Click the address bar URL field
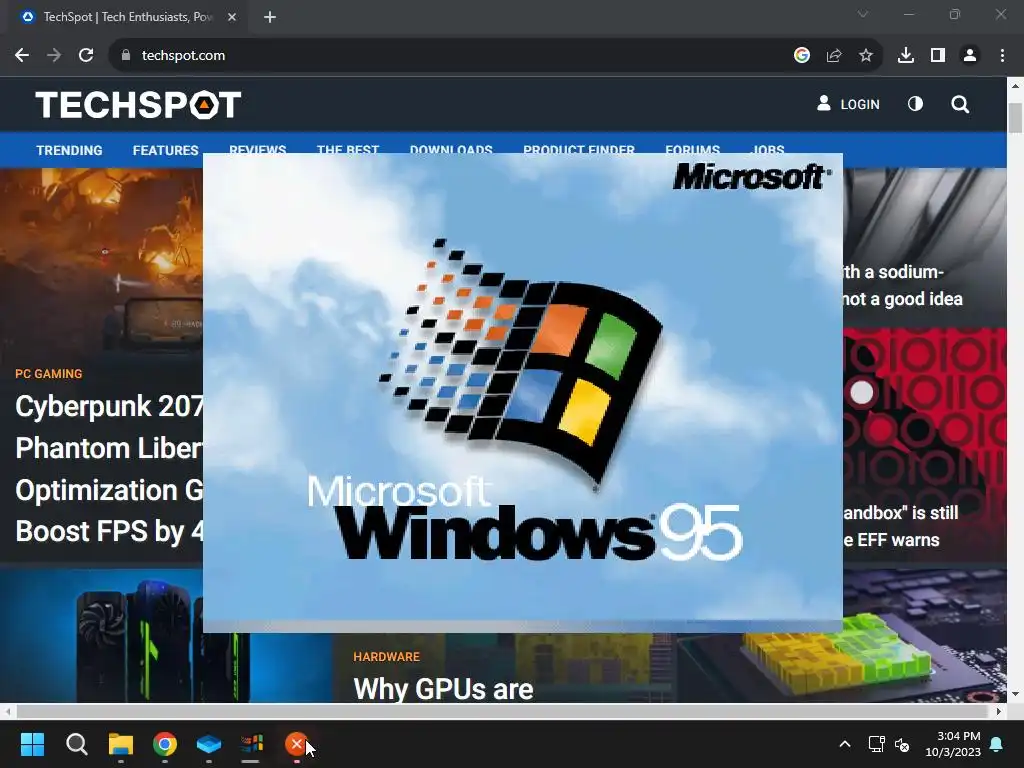Image resolution: width=1024 pixels, height=768 pixels. pos(457,56)
